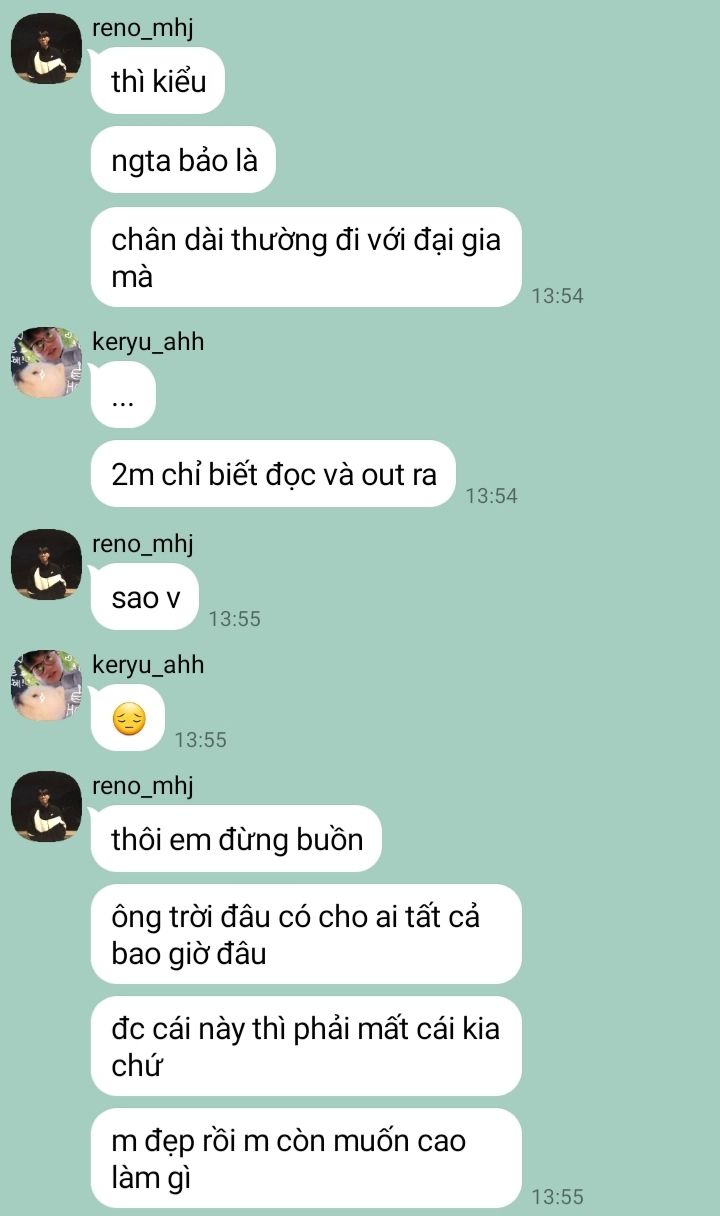Tap "m đẹp rồi m còn muốn cao" message

click(306, 1158)
